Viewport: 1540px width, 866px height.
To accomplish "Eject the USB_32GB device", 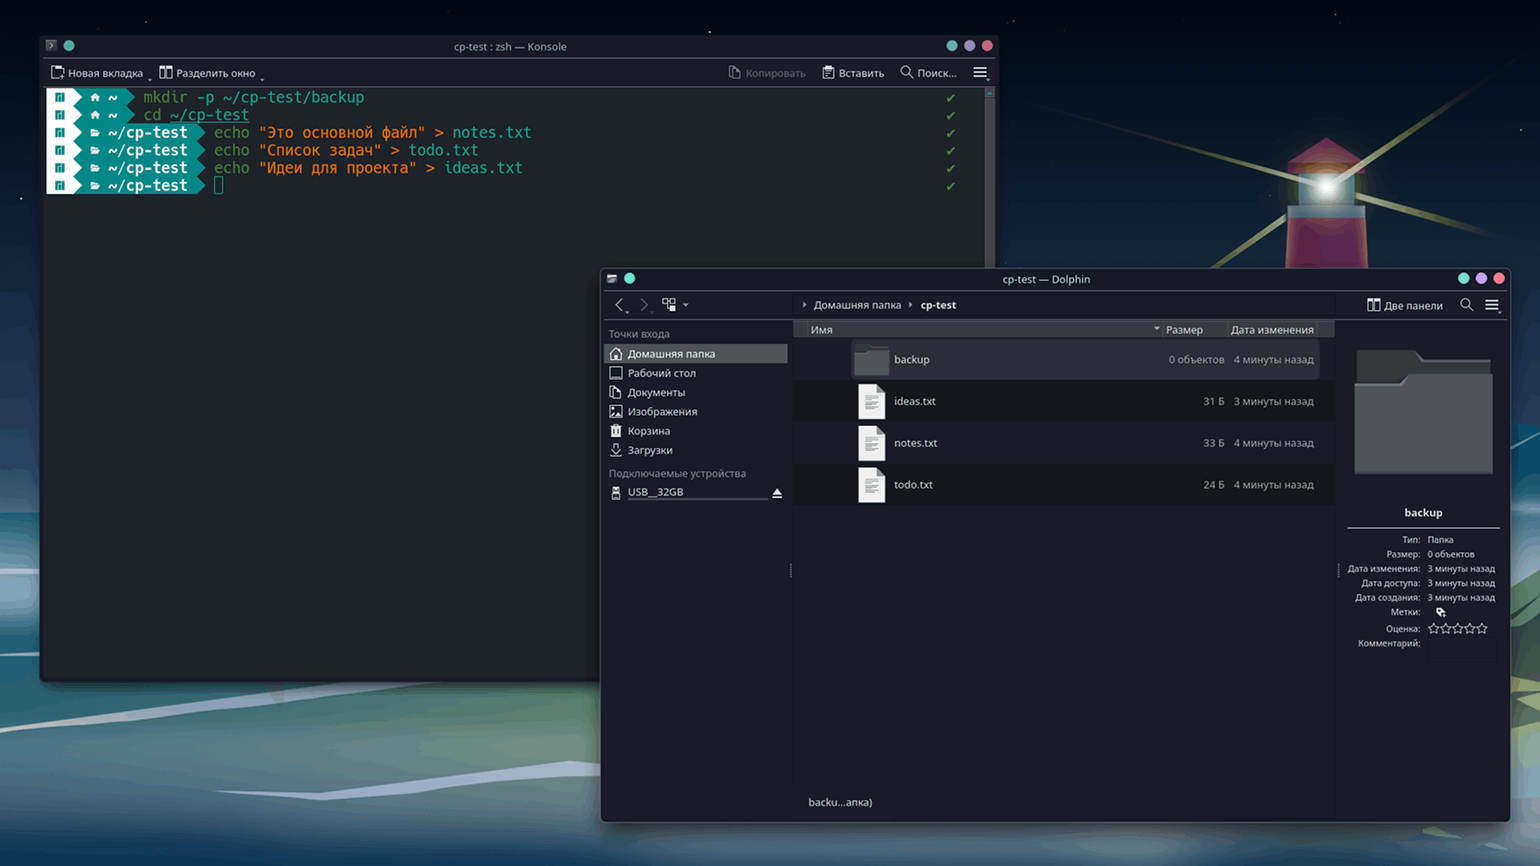I will 777,493.
